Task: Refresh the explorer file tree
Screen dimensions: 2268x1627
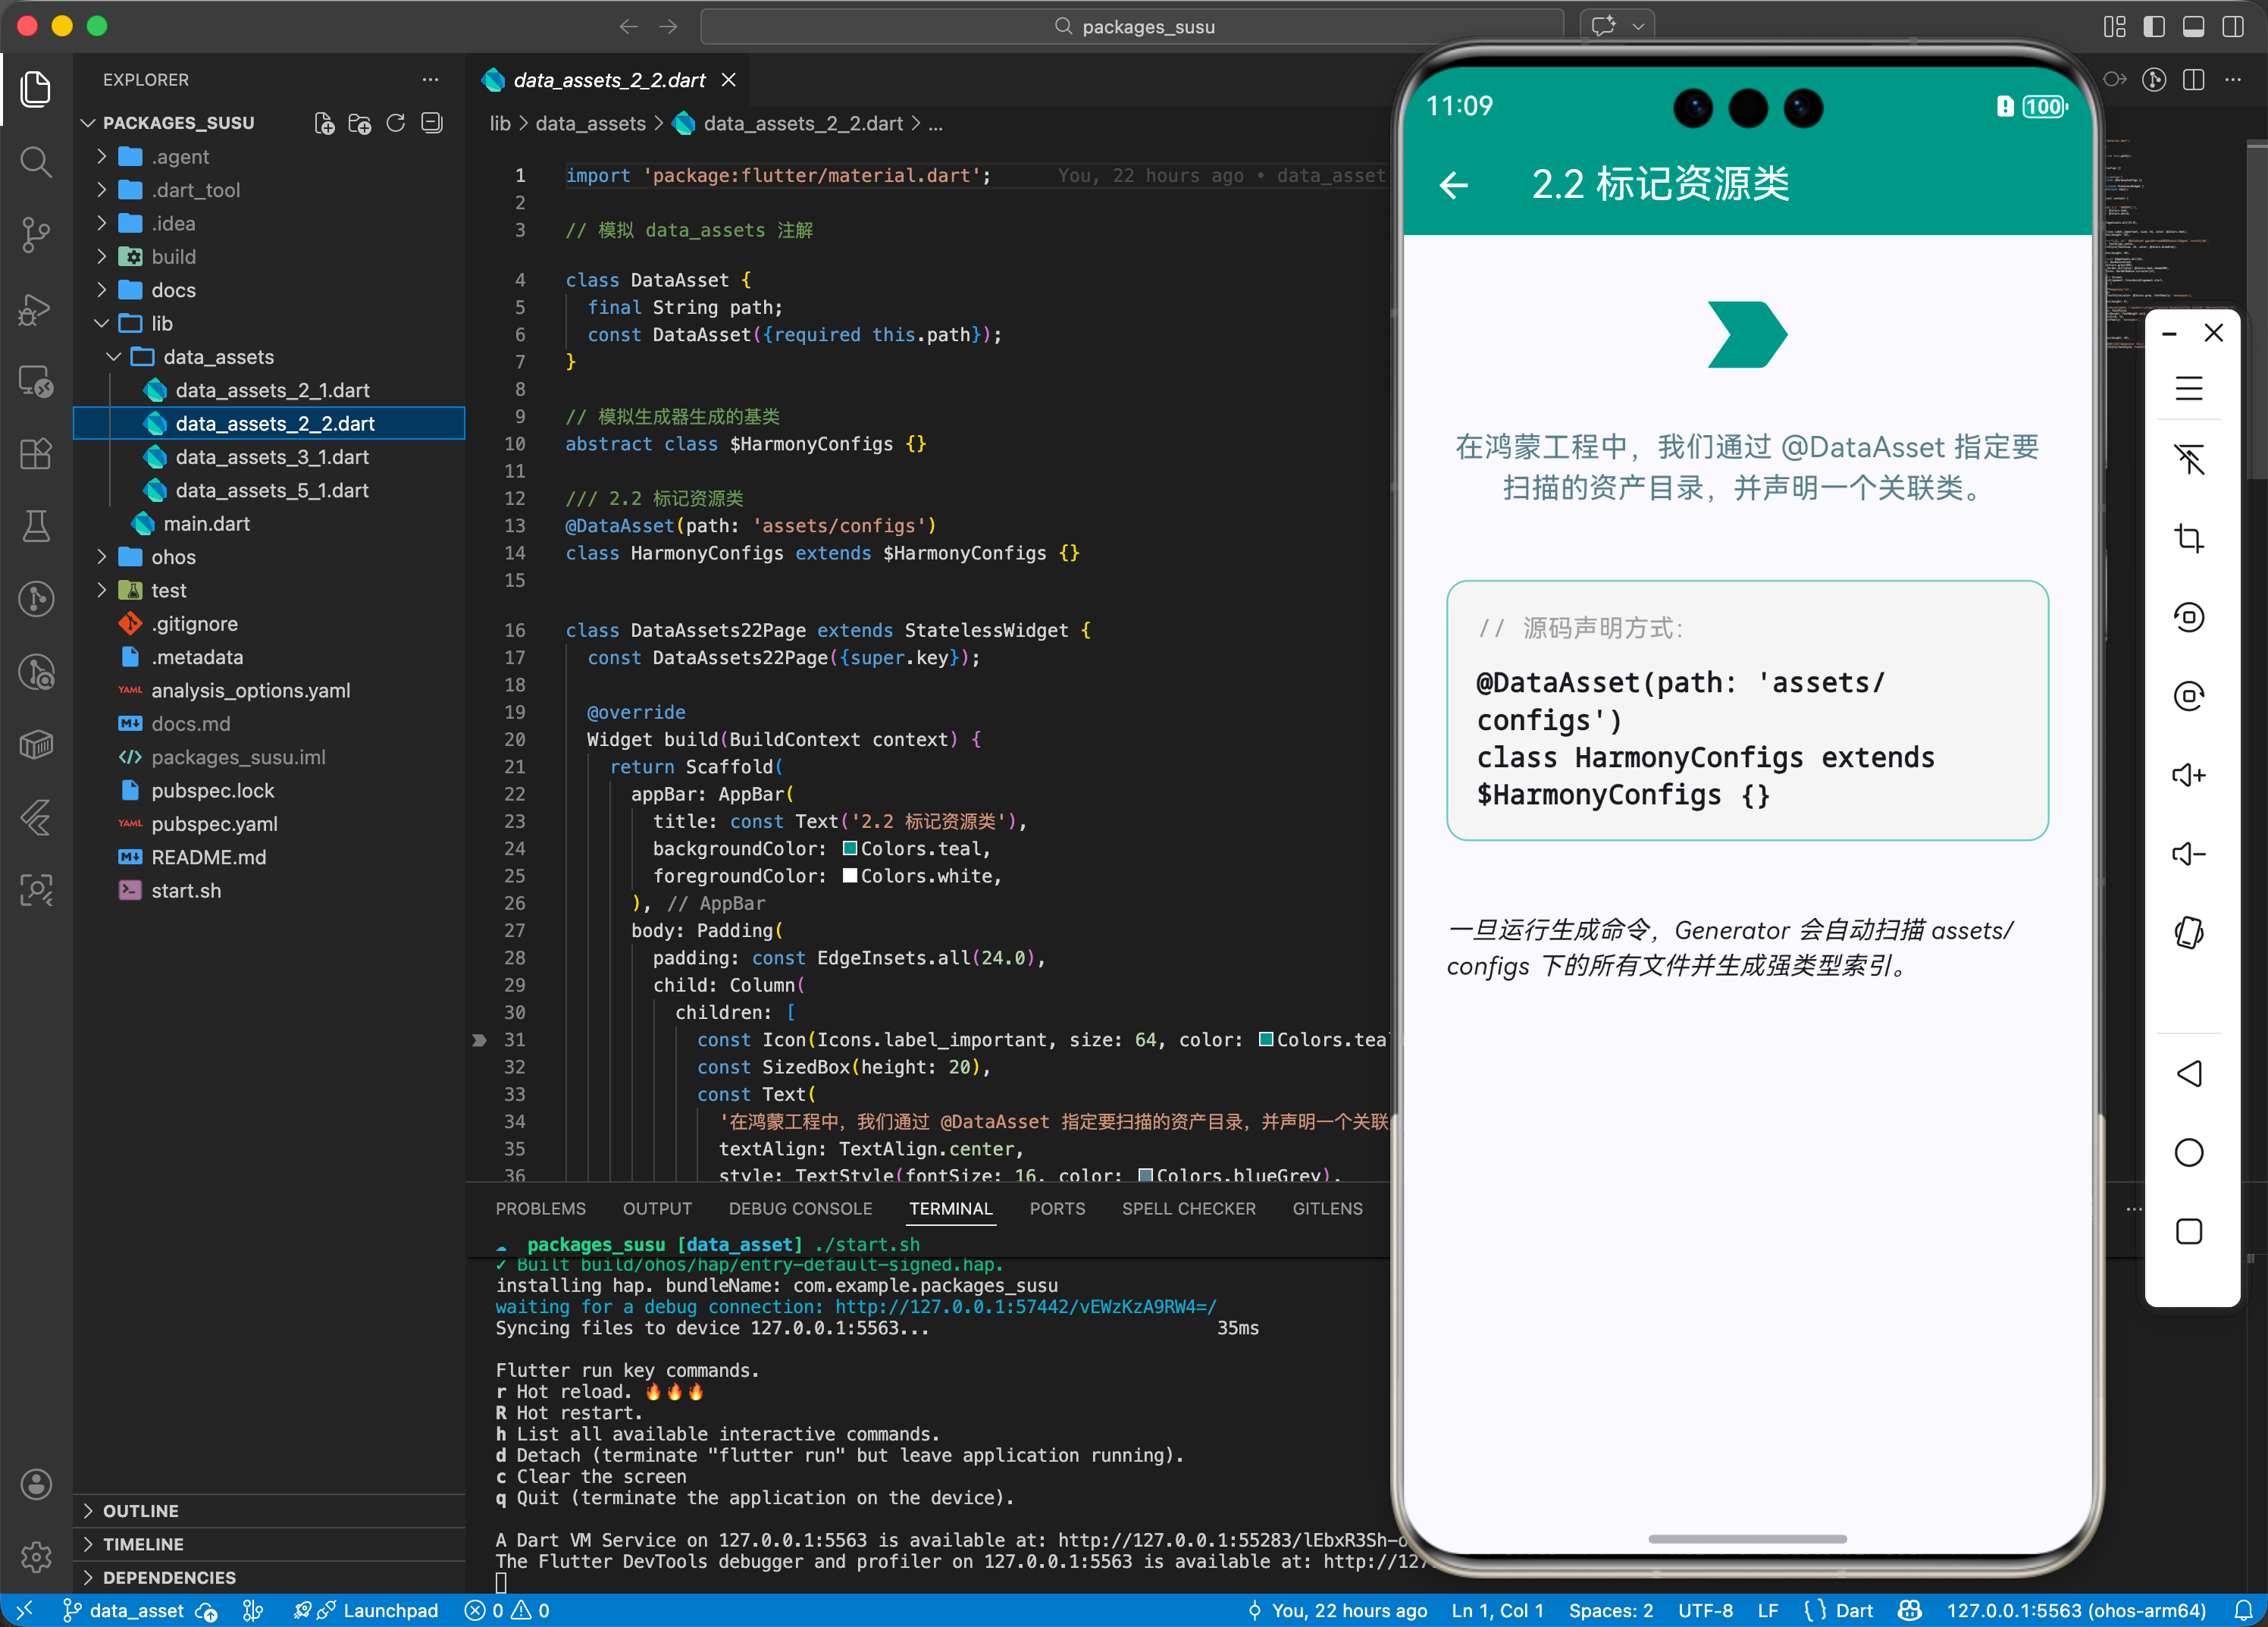Action: (x=396, y=123)
